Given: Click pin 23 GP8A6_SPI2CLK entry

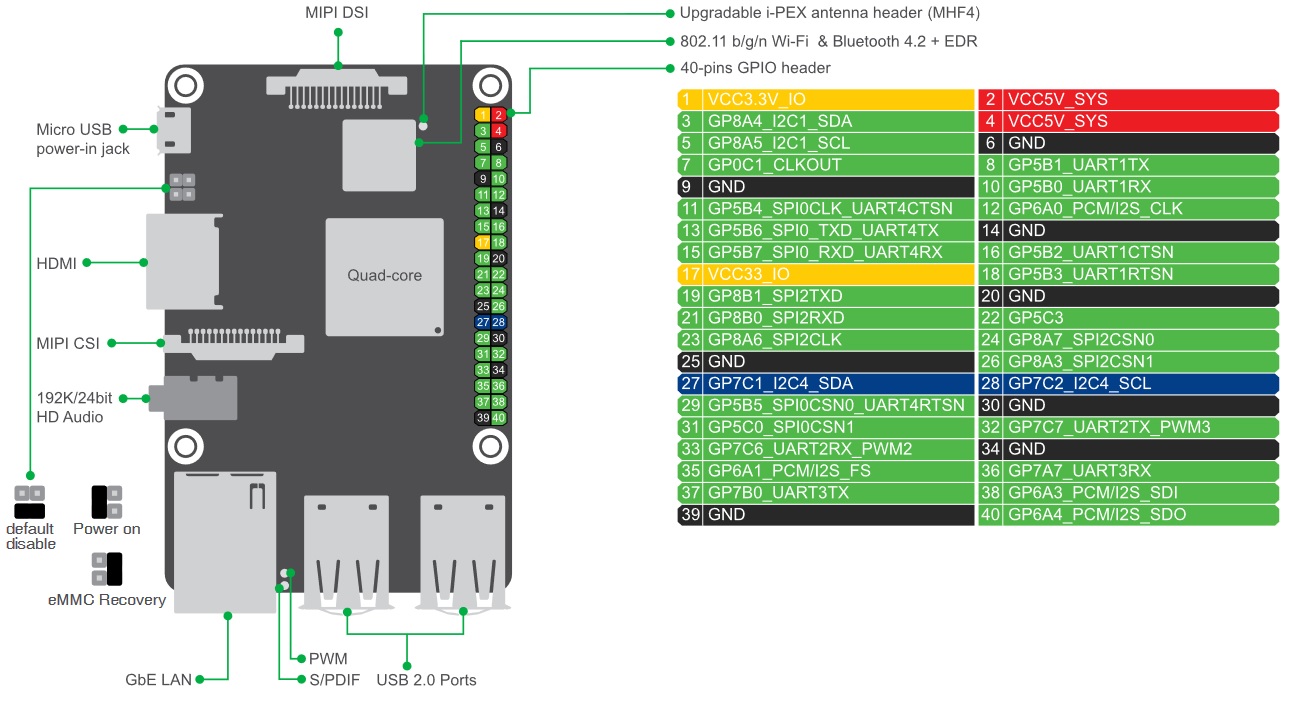Looking at the screenshot, I should (826, 340).
